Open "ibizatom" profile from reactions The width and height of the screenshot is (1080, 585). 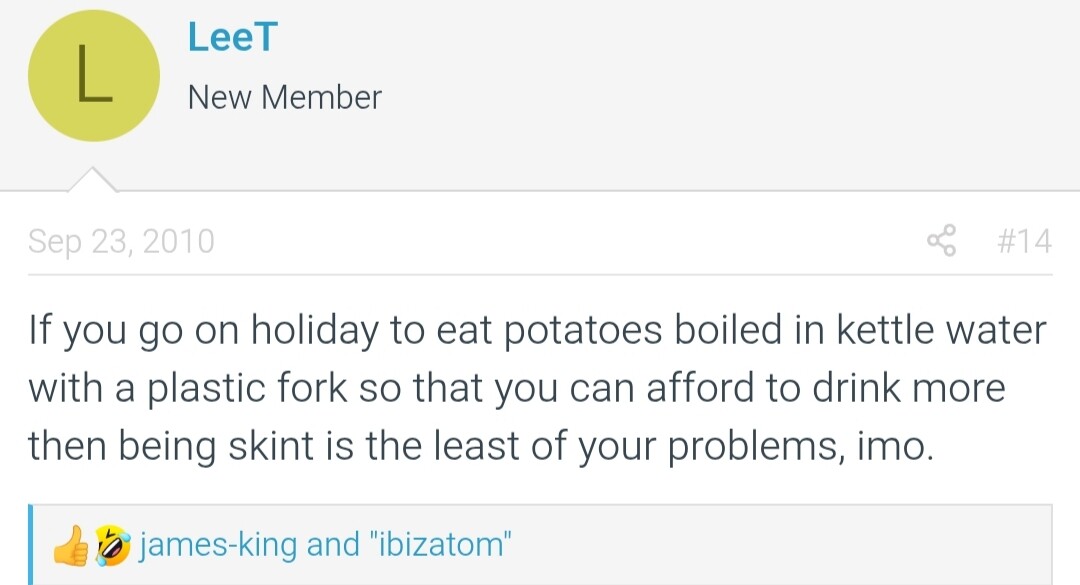pyautogui.click(x=441, y=544)
